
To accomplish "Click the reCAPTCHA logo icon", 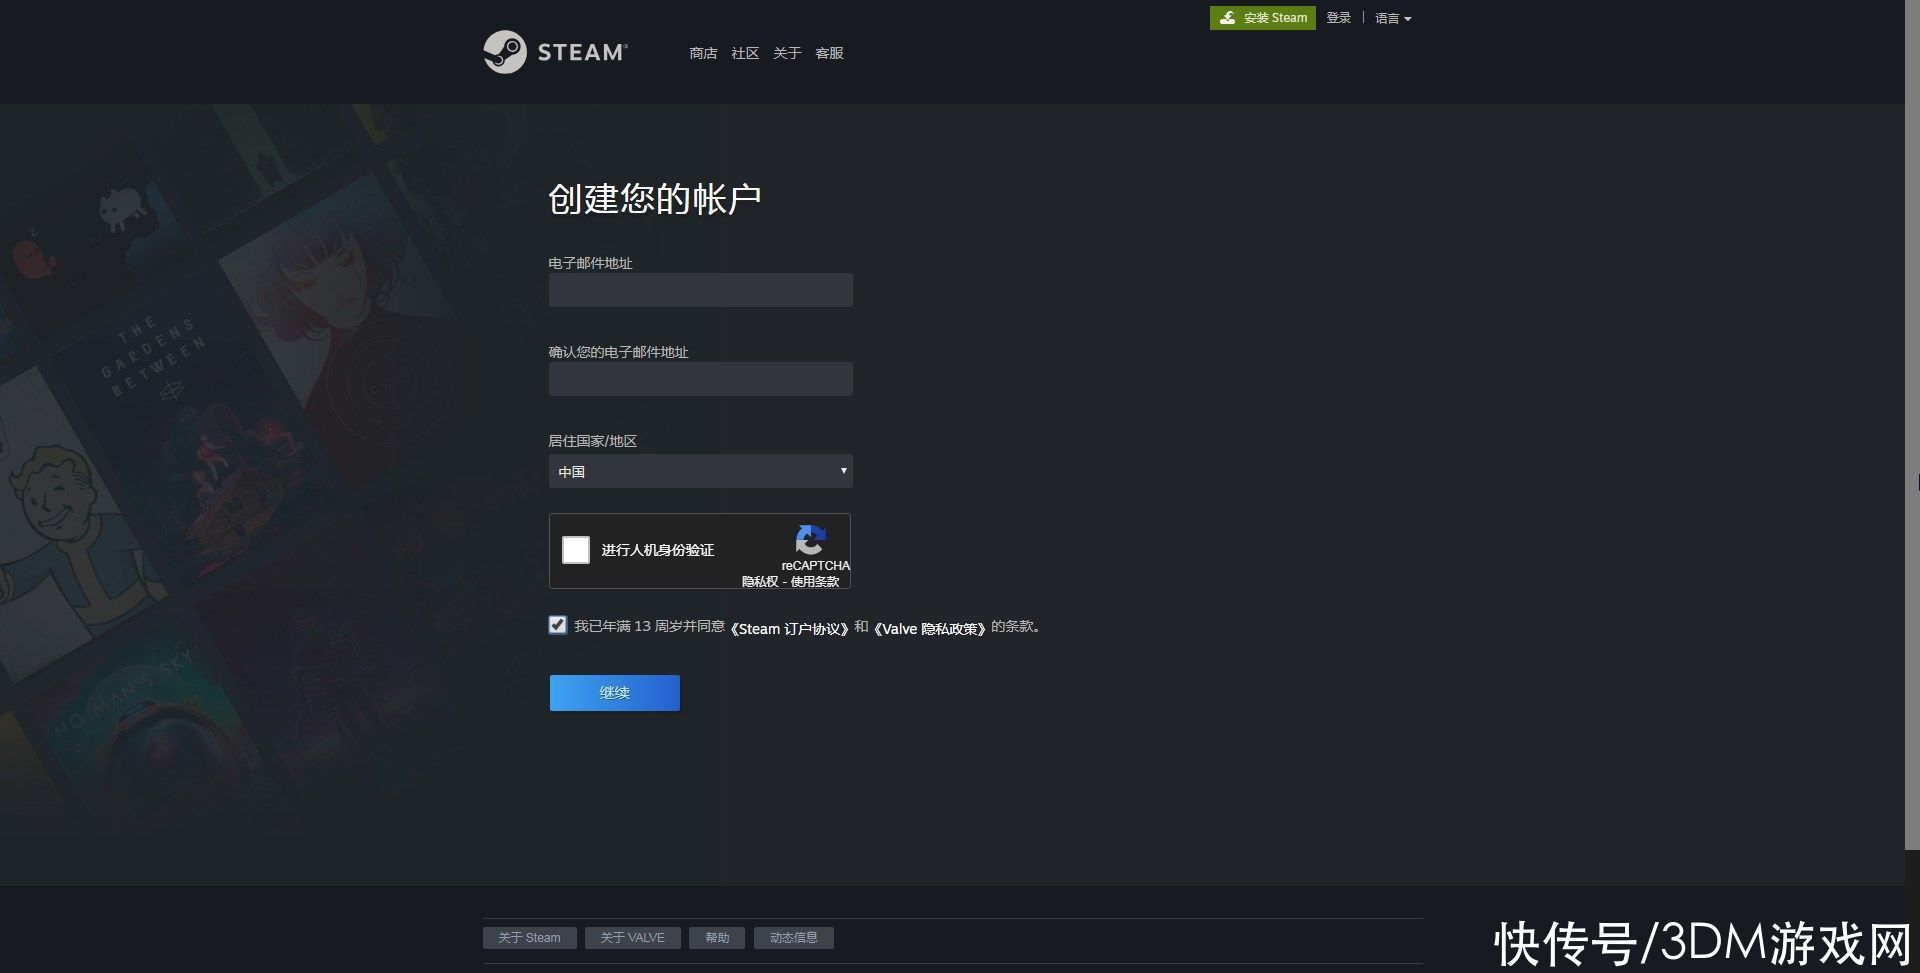I will tap(810, 540).
